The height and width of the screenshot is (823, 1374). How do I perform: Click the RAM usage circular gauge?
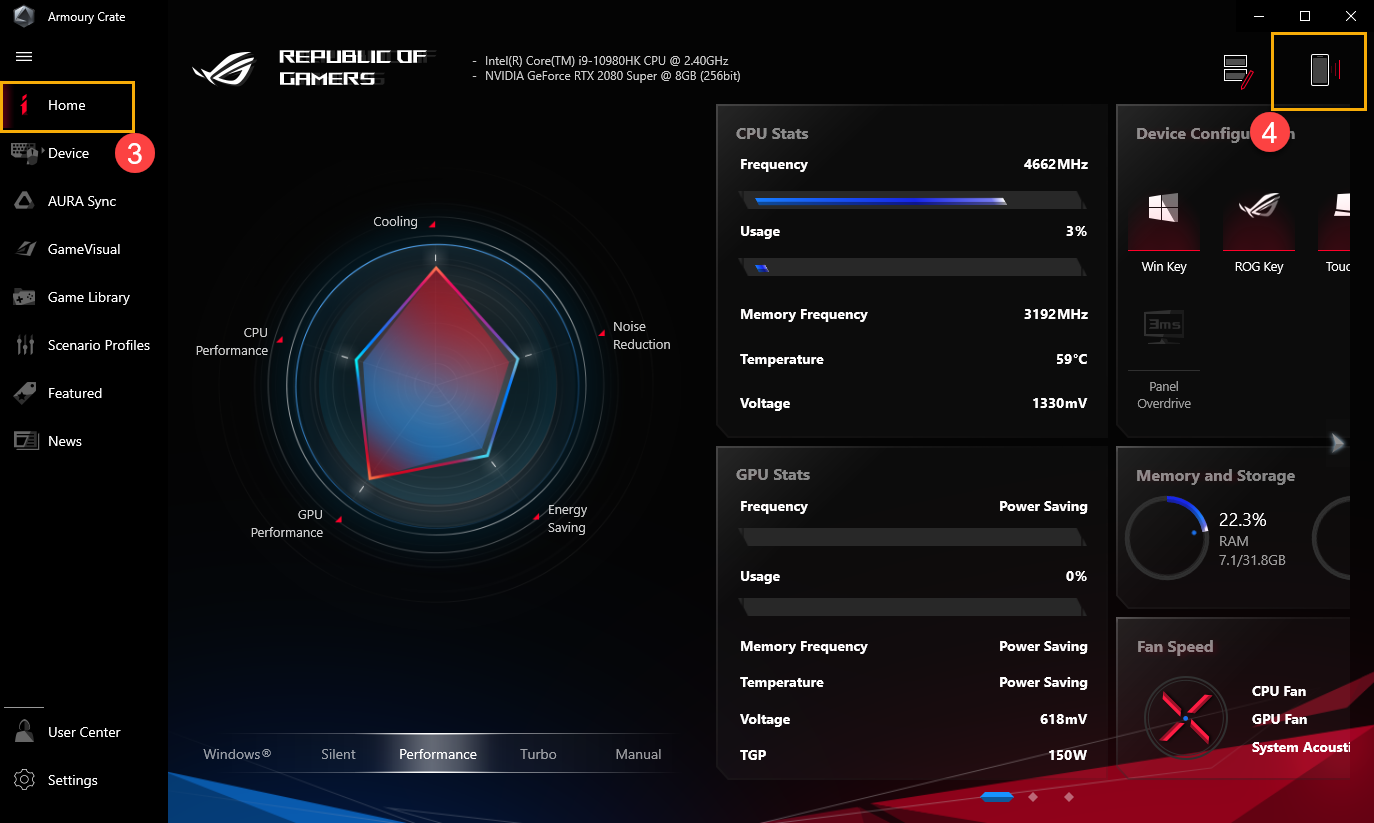(1167, 538)
